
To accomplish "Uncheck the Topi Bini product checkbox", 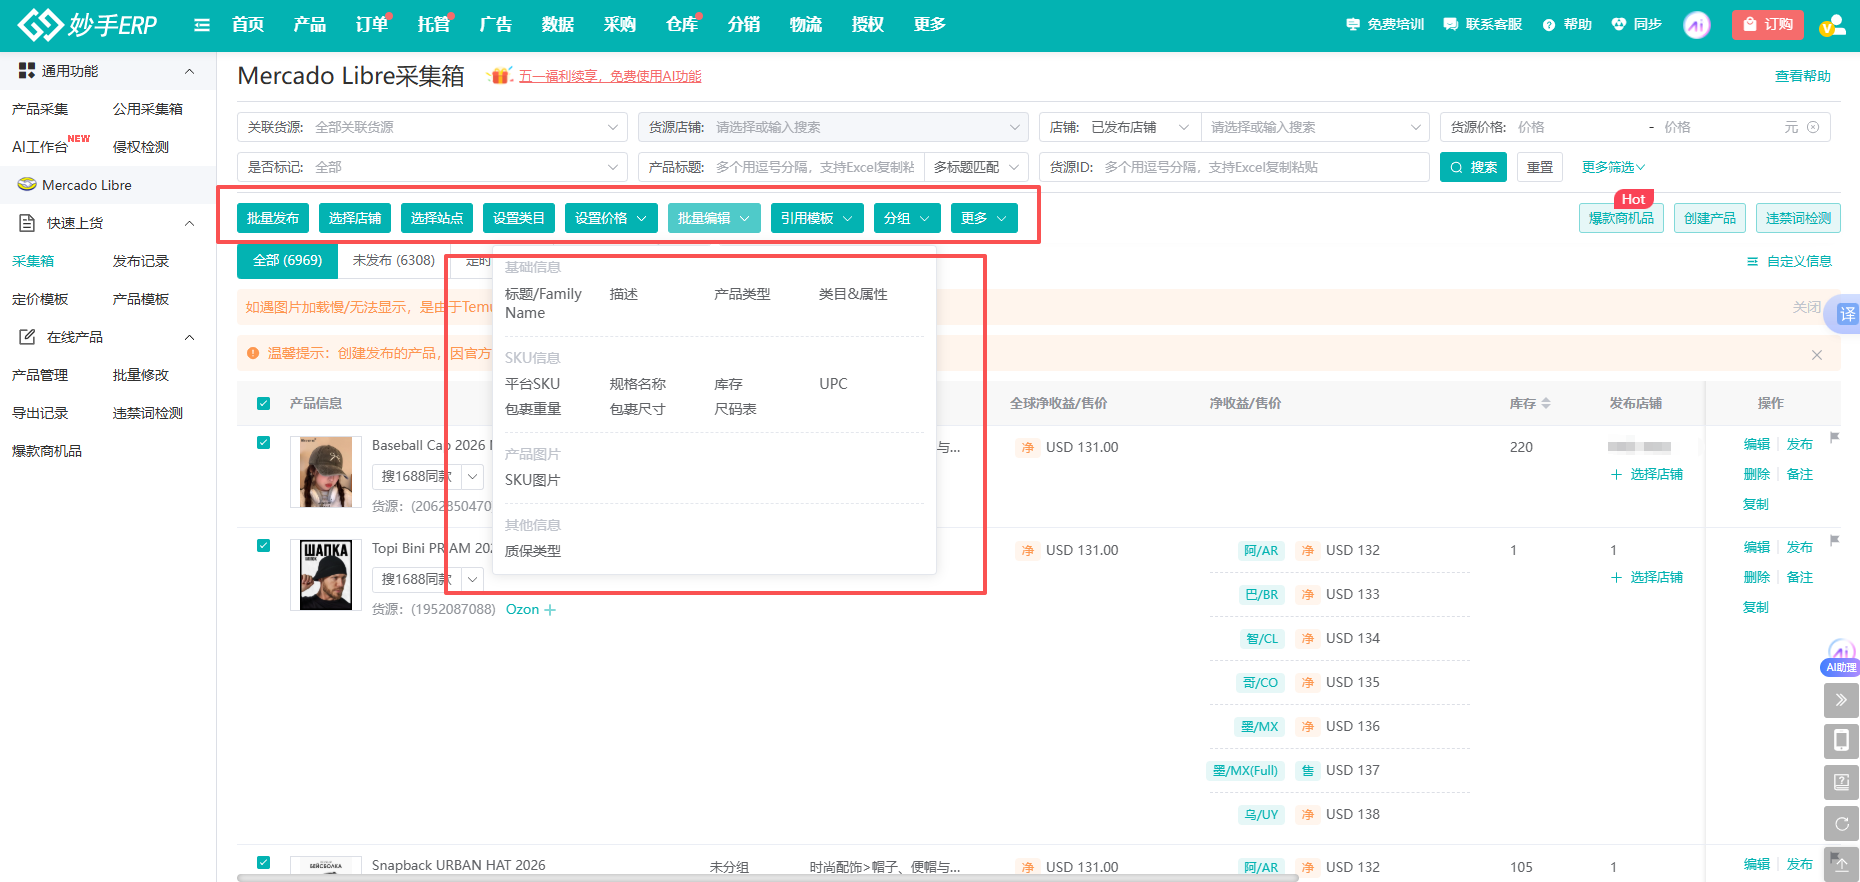I will pyautogui.click(x=264, y=546).
